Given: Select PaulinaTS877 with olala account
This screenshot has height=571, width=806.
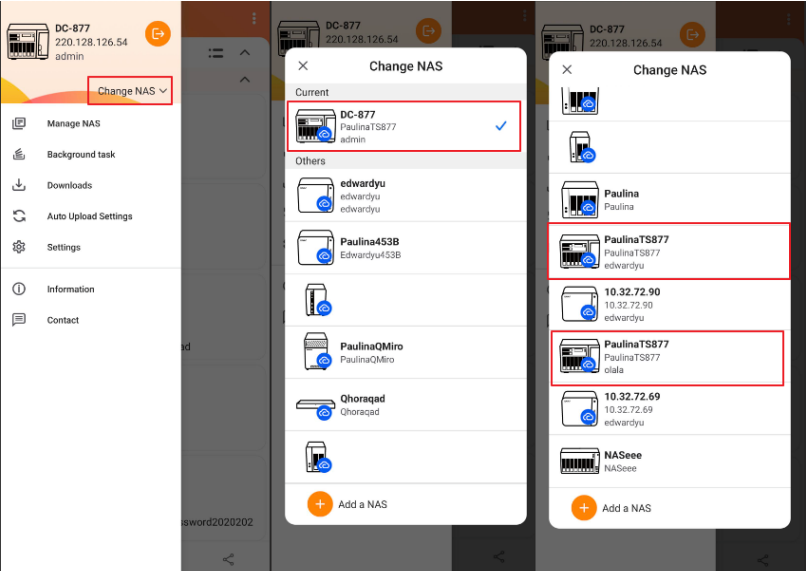Looking at the screenshot, I should [x=668, y=357].
